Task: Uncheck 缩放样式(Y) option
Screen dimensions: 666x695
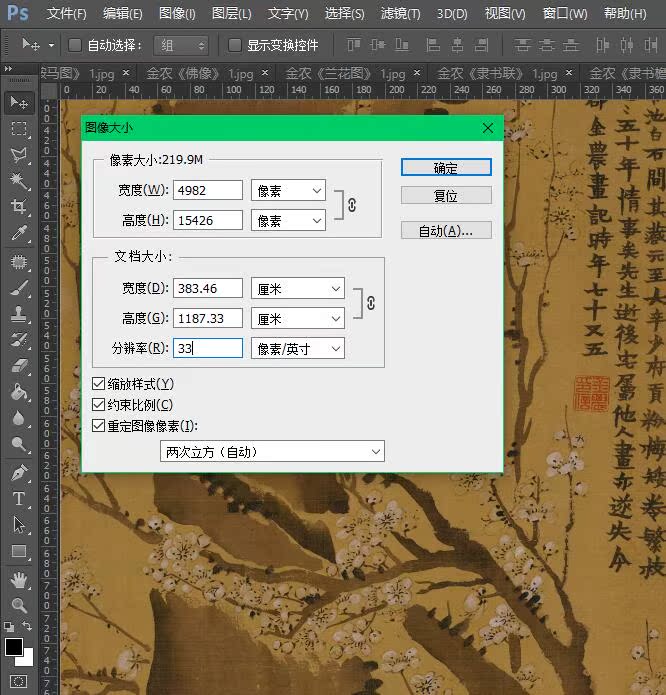Action: 98,384
